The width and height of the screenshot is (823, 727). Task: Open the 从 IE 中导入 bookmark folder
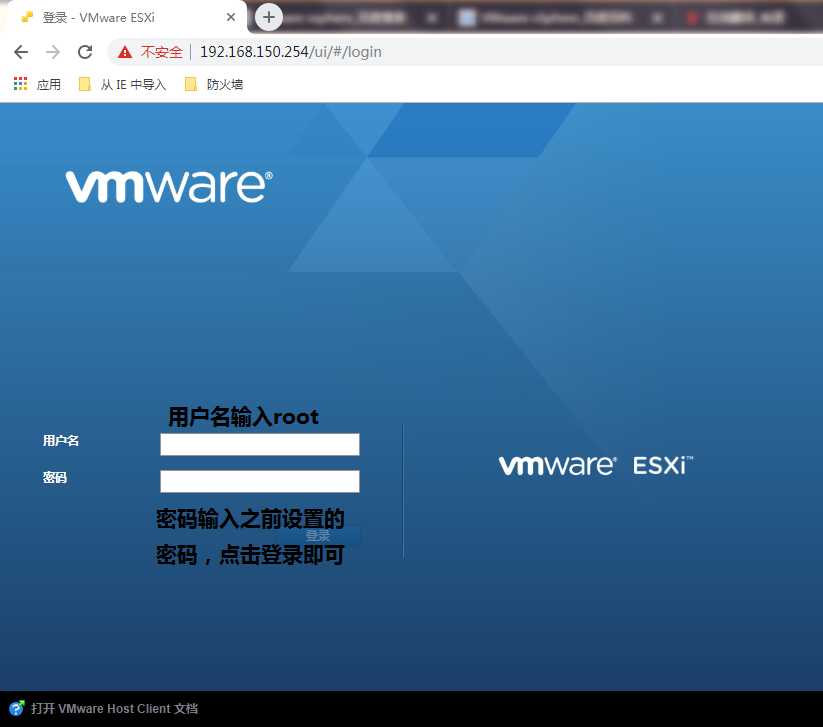(122, 85)
